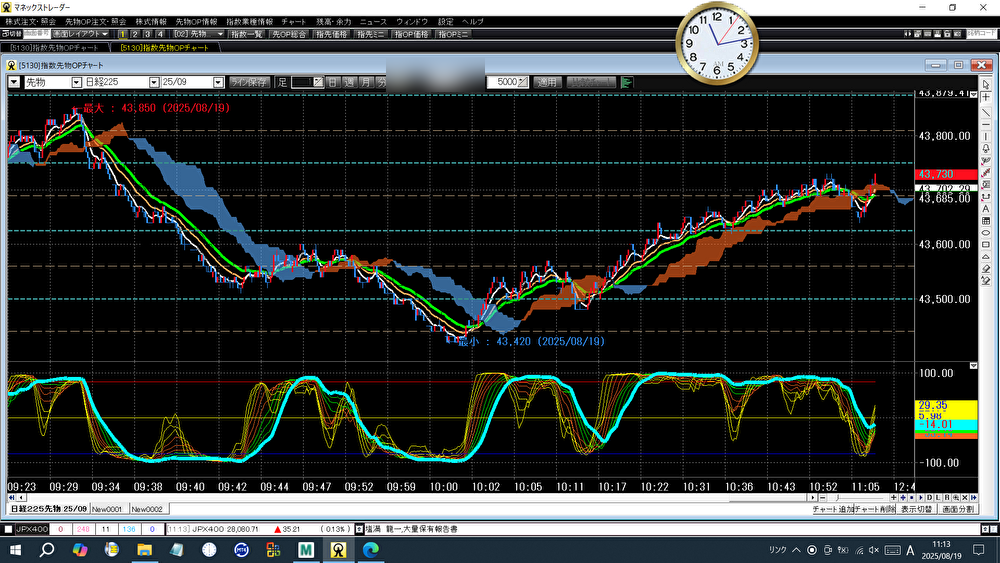Open the 先物 product type dropdown
This screenshot has height=563, width=1000.
(77, 82)
